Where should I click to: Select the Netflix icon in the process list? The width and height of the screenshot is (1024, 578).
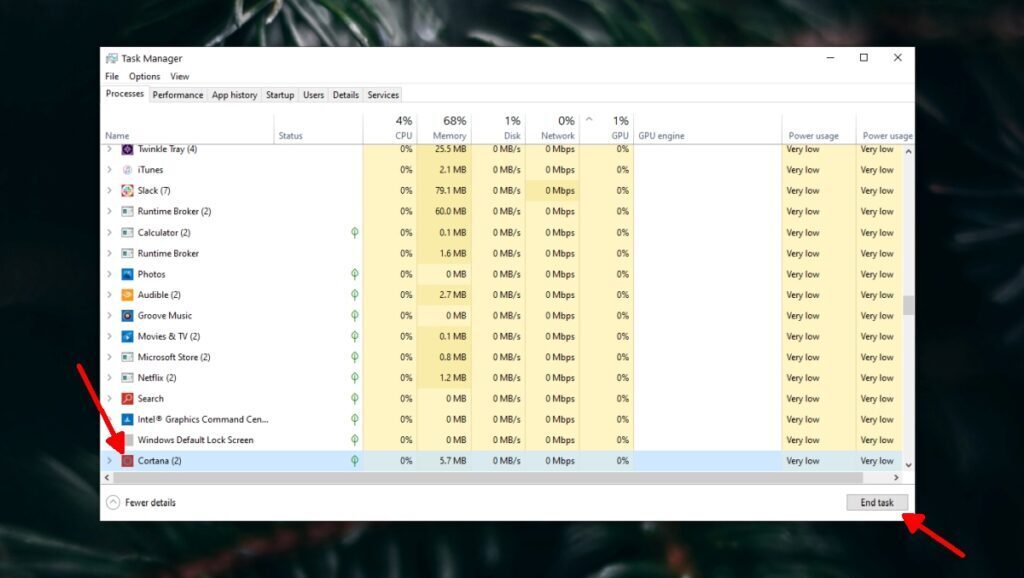point(128,378)
